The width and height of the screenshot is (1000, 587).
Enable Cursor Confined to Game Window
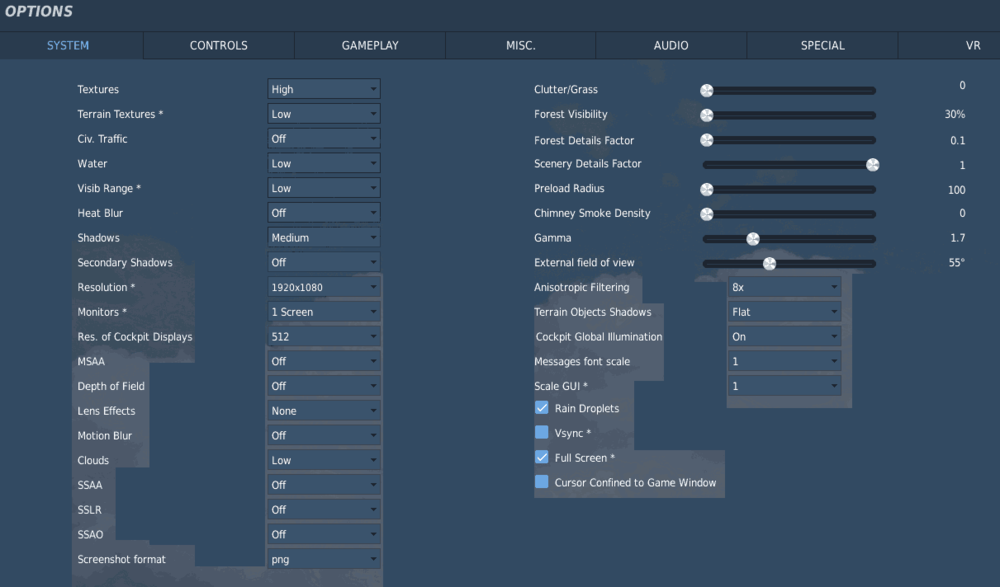pos(538,482)
